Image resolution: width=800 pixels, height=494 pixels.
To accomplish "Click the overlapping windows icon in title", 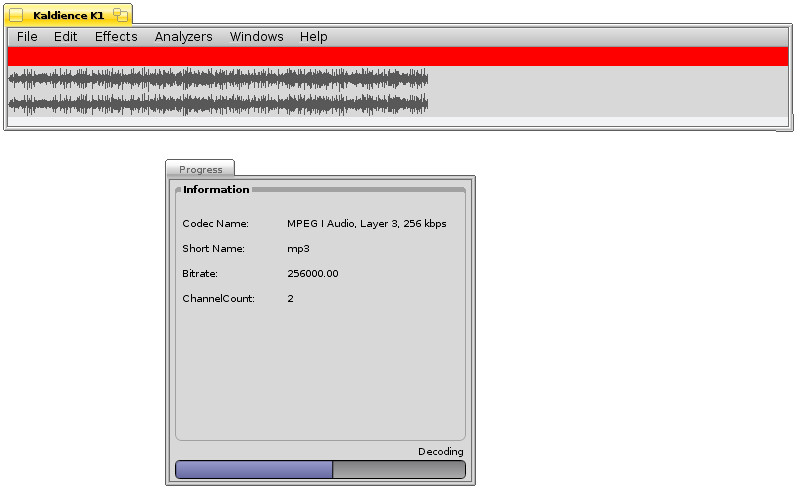I will (120, 15).
